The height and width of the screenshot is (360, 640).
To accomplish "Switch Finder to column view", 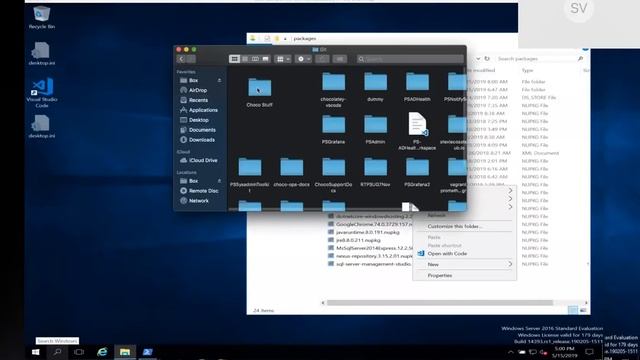I will tap(255, 59).
